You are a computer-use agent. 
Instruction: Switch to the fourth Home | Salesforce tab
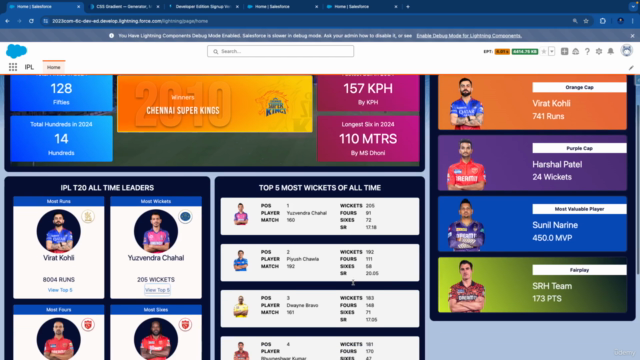[x=281, y=7]
